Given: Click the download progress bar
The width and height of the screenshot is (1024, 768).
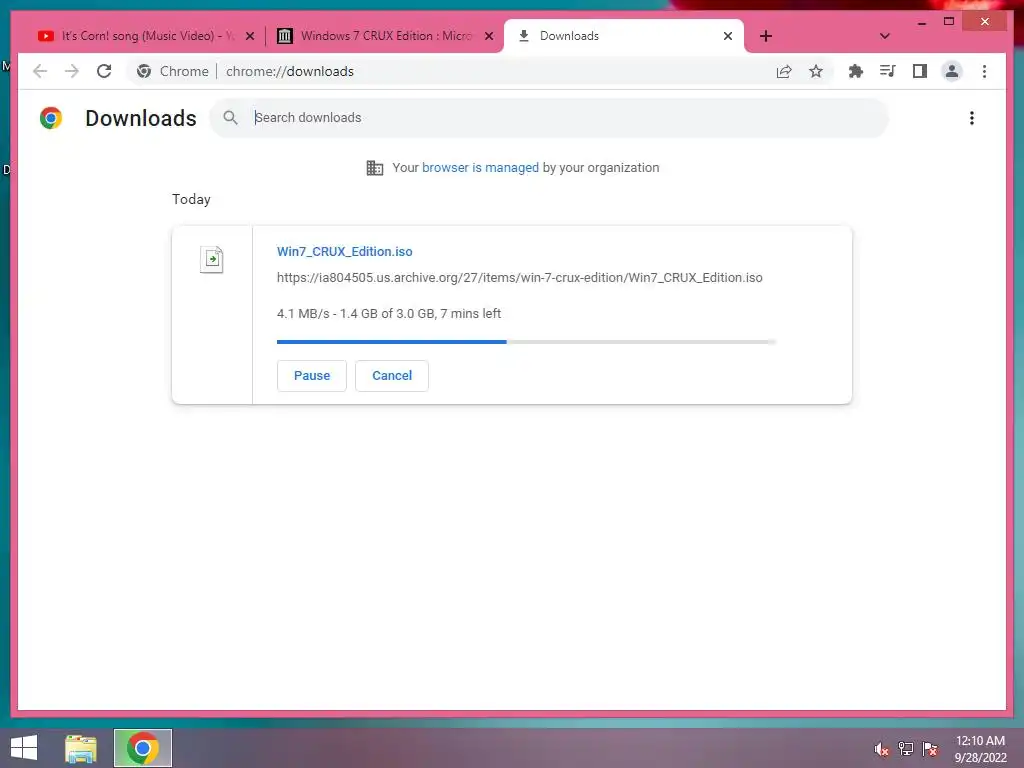Looking at the screenshot, I should 526,342.
